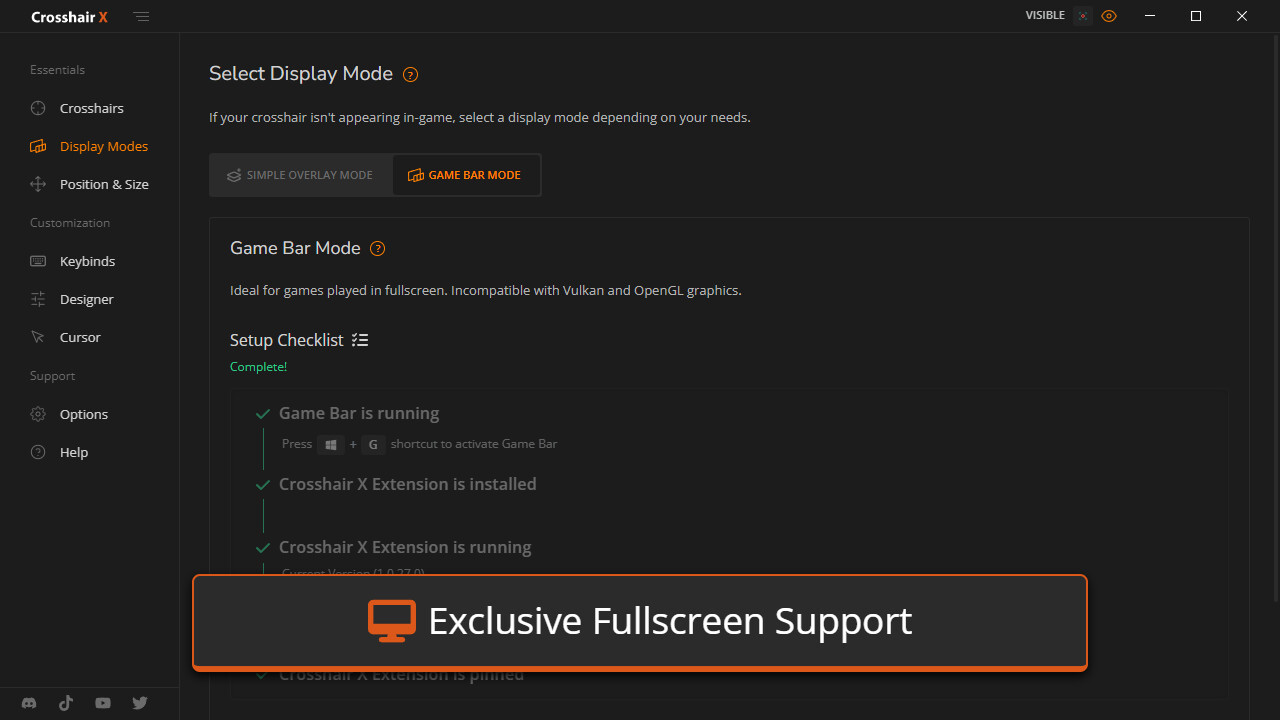Image resolution: width=1280 pixels, height=720 pixels.
Task: Switch to Simple Overlay Mode
Action: click(x=300, y=175)
